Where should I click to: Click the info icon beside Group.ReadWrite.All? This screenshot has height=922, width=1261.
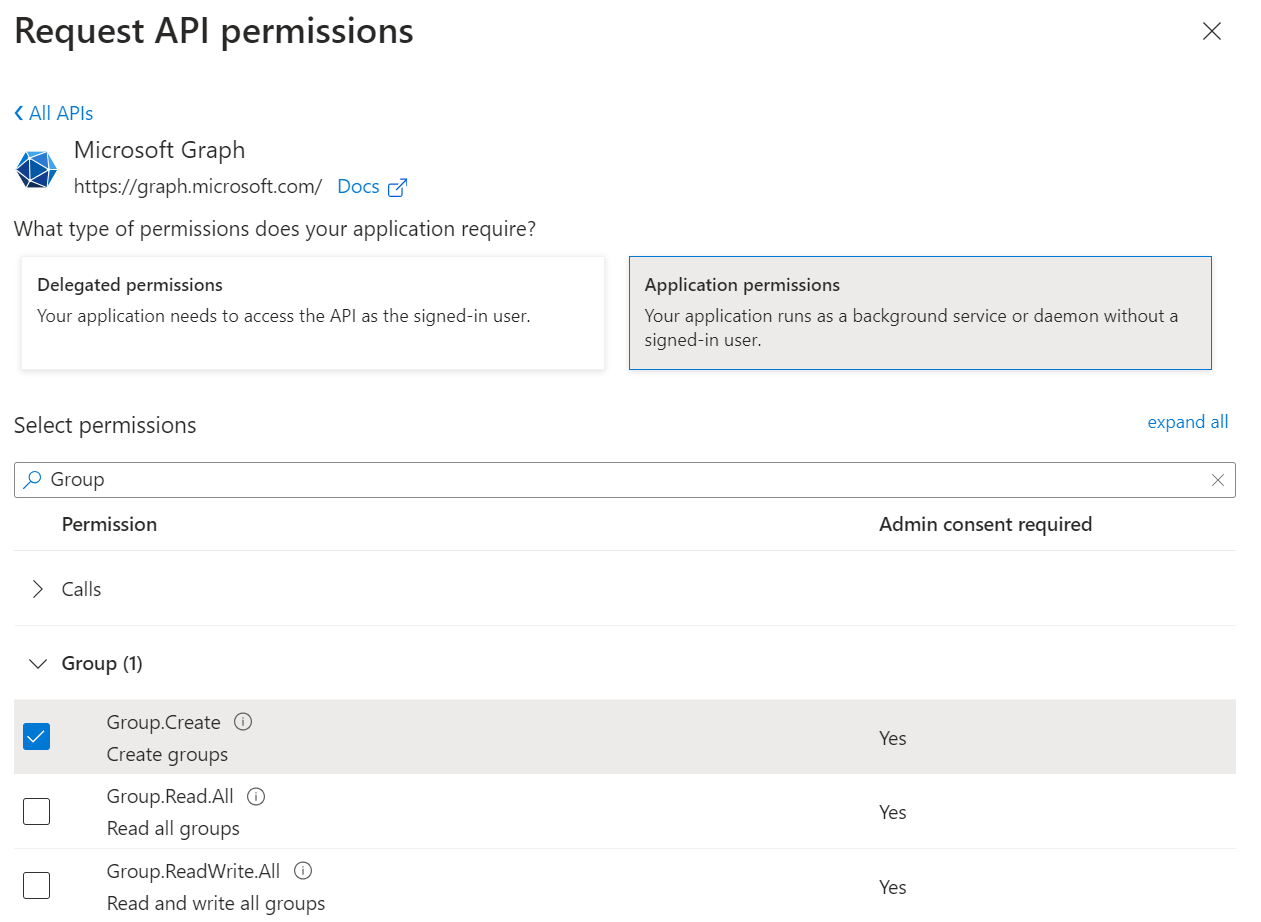[x=303, y=871]
